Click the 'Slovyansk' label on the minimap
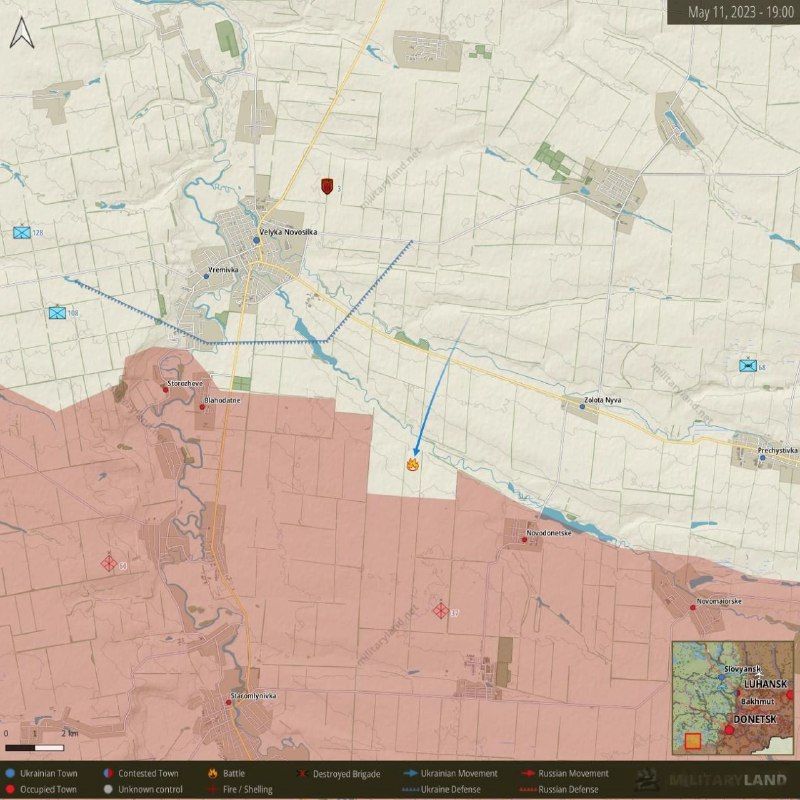 coord(742,669)
